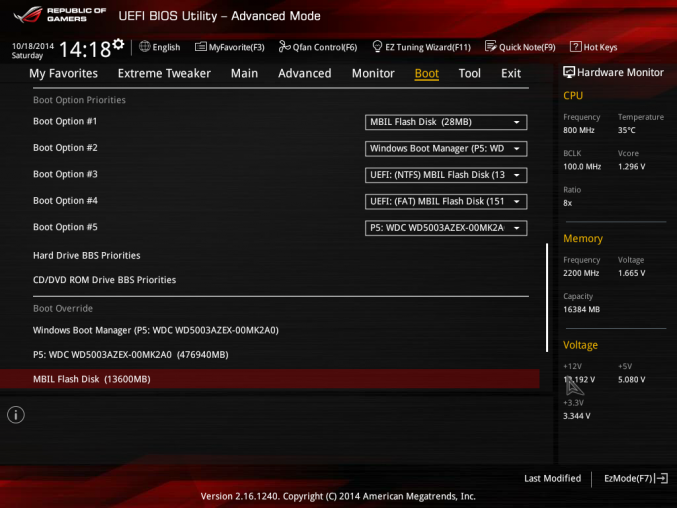
Task: Click Vcore 1.296 V value
Action: click(631, 167)
